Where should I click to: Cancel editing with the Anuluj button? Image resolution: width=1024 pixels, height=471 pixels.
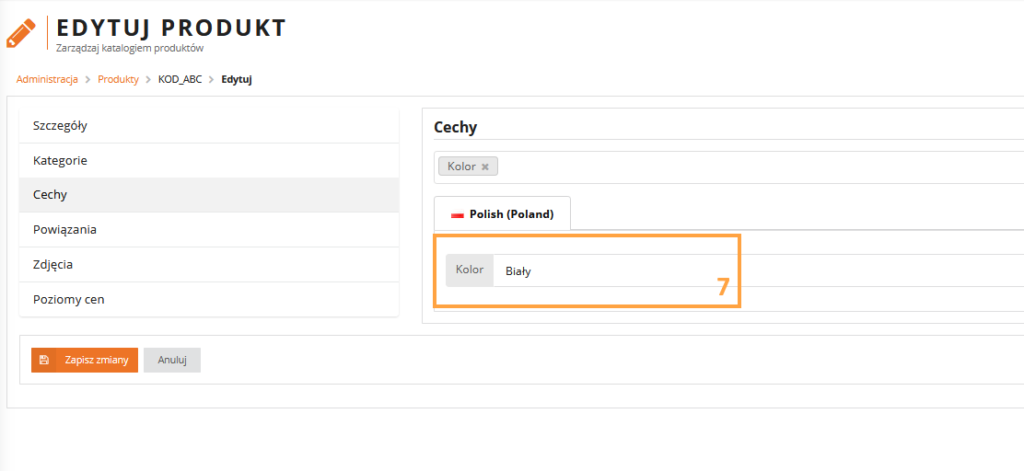pos(172,360)
